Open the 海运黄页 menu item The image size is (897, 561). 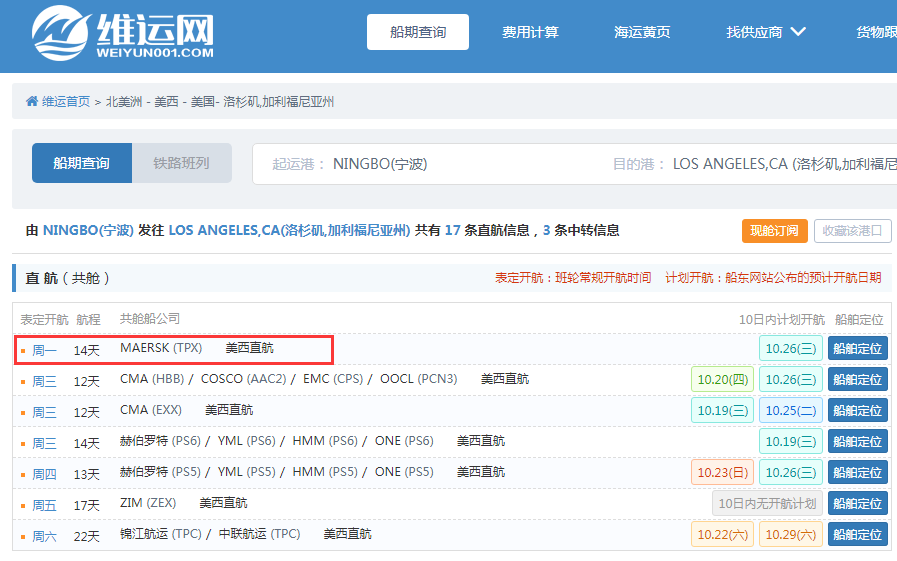pos(642,32)
